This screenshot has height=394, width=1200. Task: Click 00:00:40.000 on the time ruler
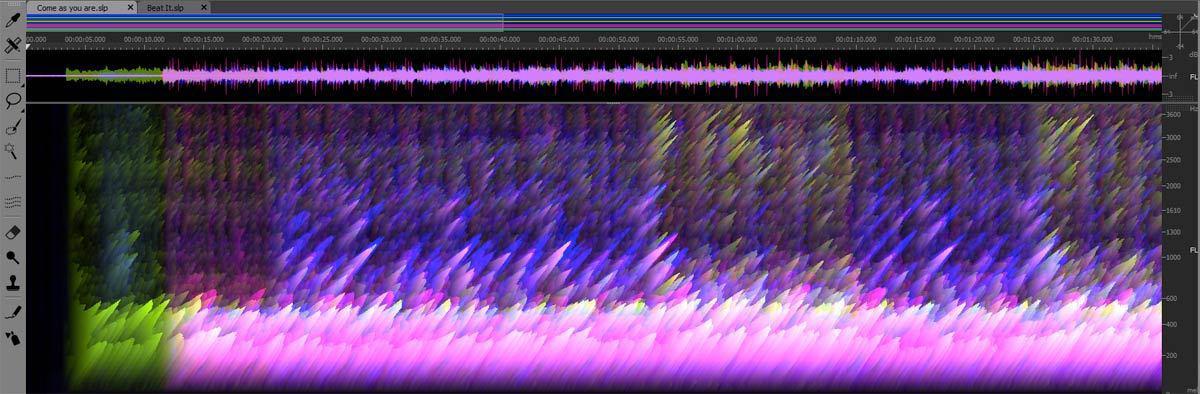[x=499, y=39]
